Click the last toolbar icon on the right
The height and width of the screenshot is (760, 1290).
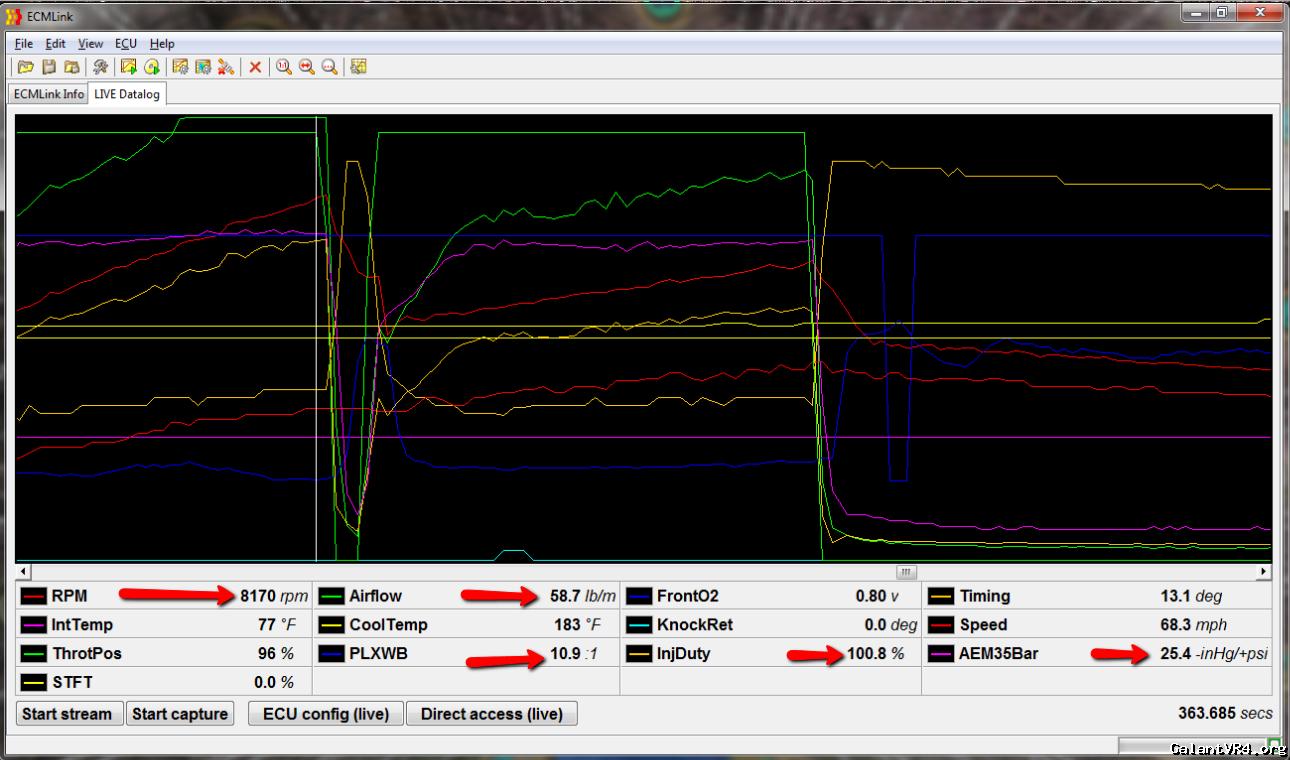(x=358, y=67)
